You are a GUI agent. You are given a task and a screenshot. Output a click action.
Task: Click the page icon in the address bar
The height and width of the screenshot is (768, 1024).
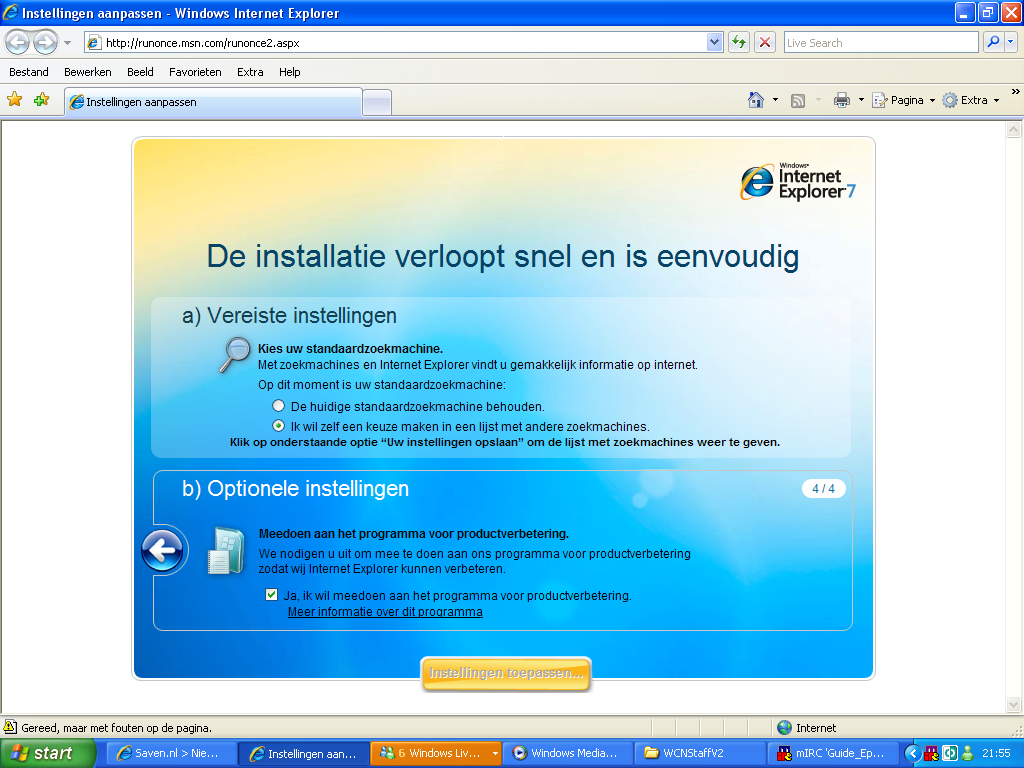(x=94, y=43)
